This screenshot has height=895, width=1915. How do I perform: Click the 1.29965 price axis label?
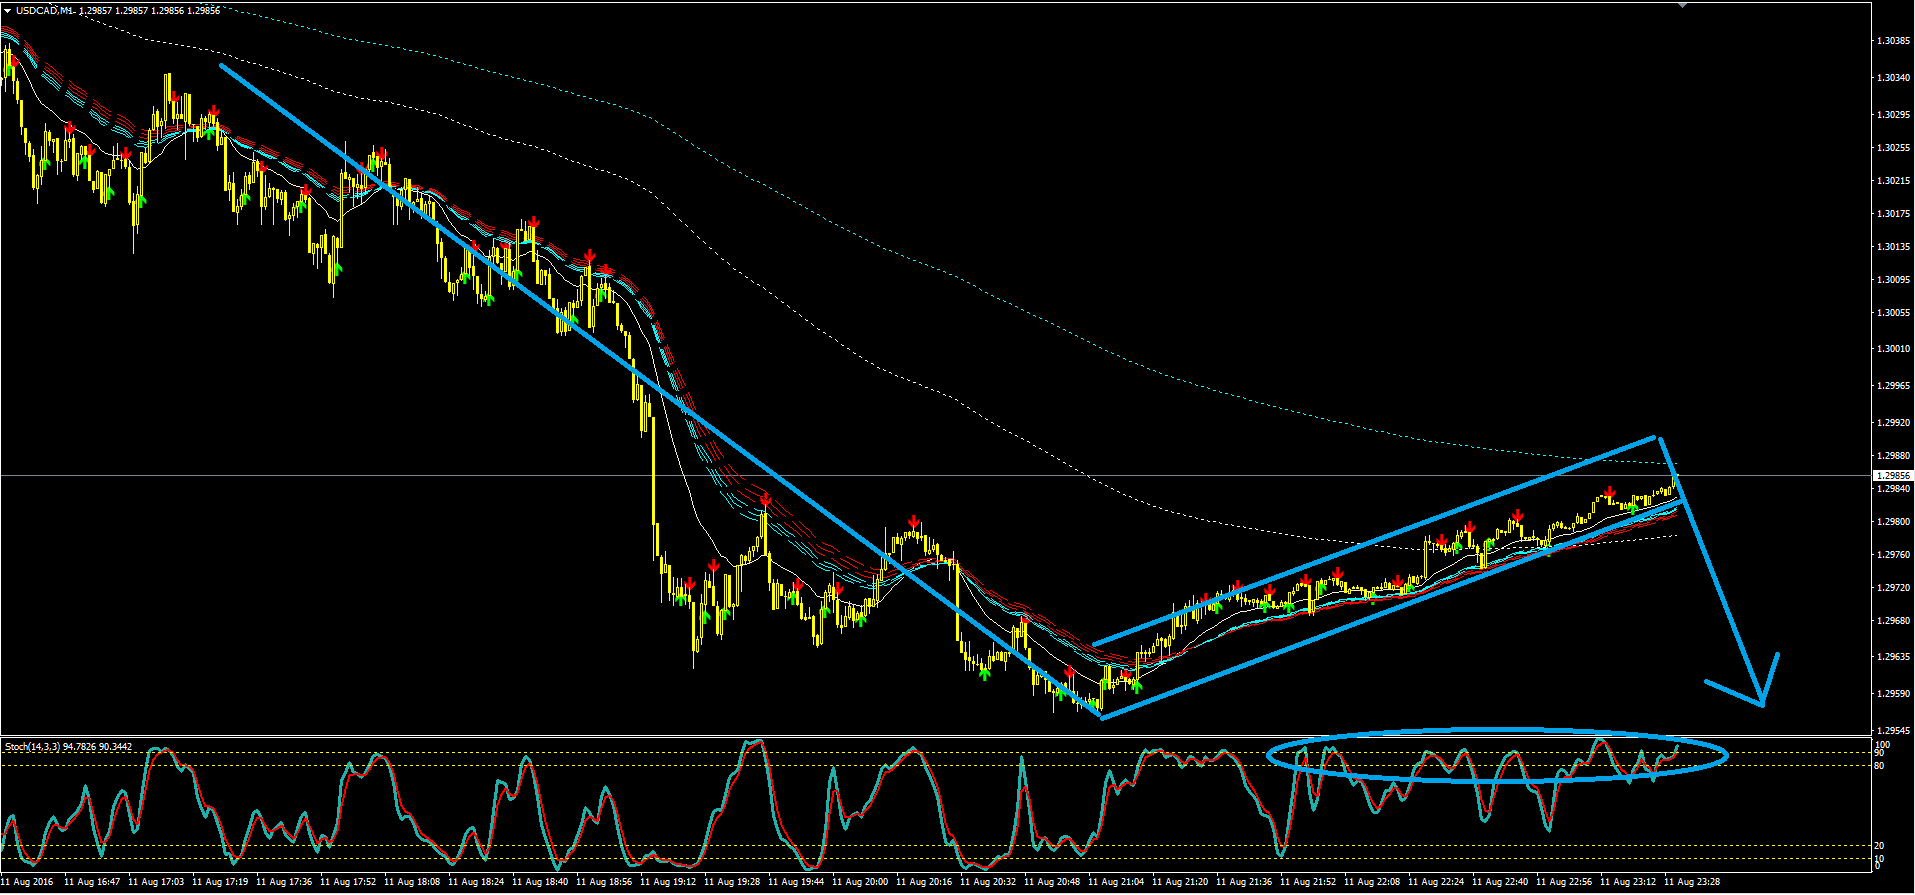pyautogui.click(x=1894, y=385)
